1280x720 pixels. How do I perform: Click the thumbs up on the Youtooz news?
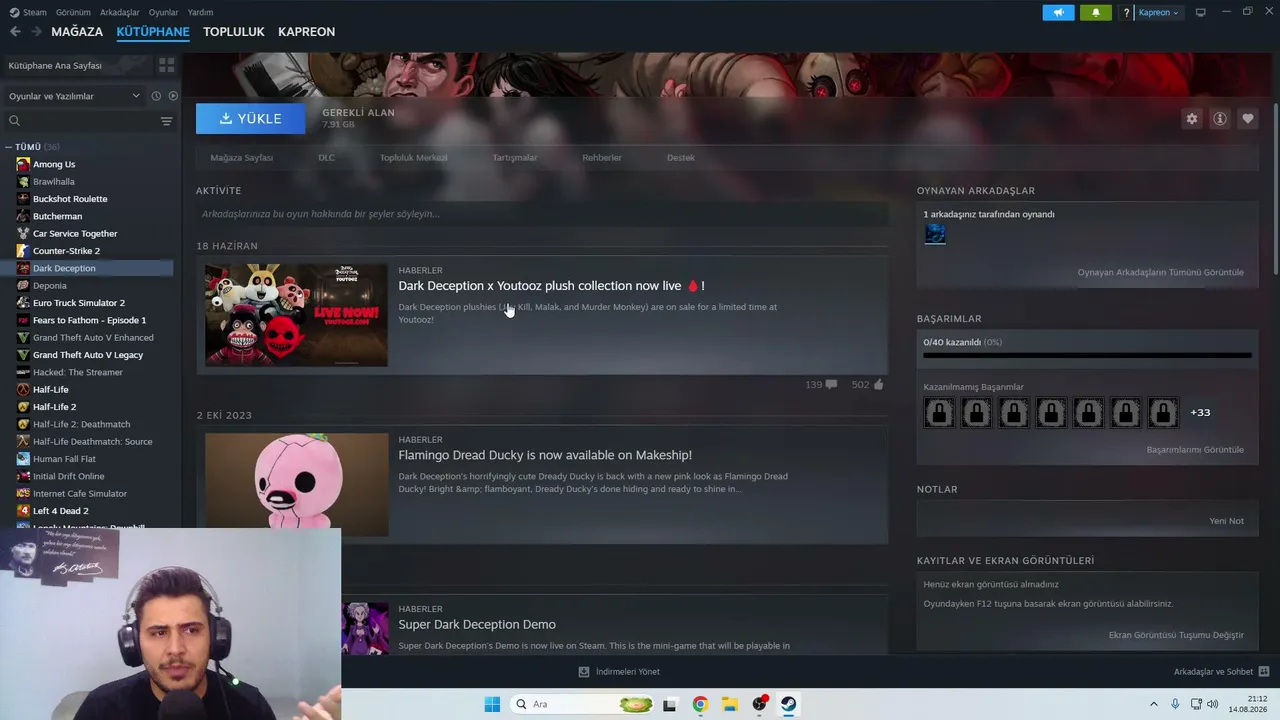coord(878,384)
